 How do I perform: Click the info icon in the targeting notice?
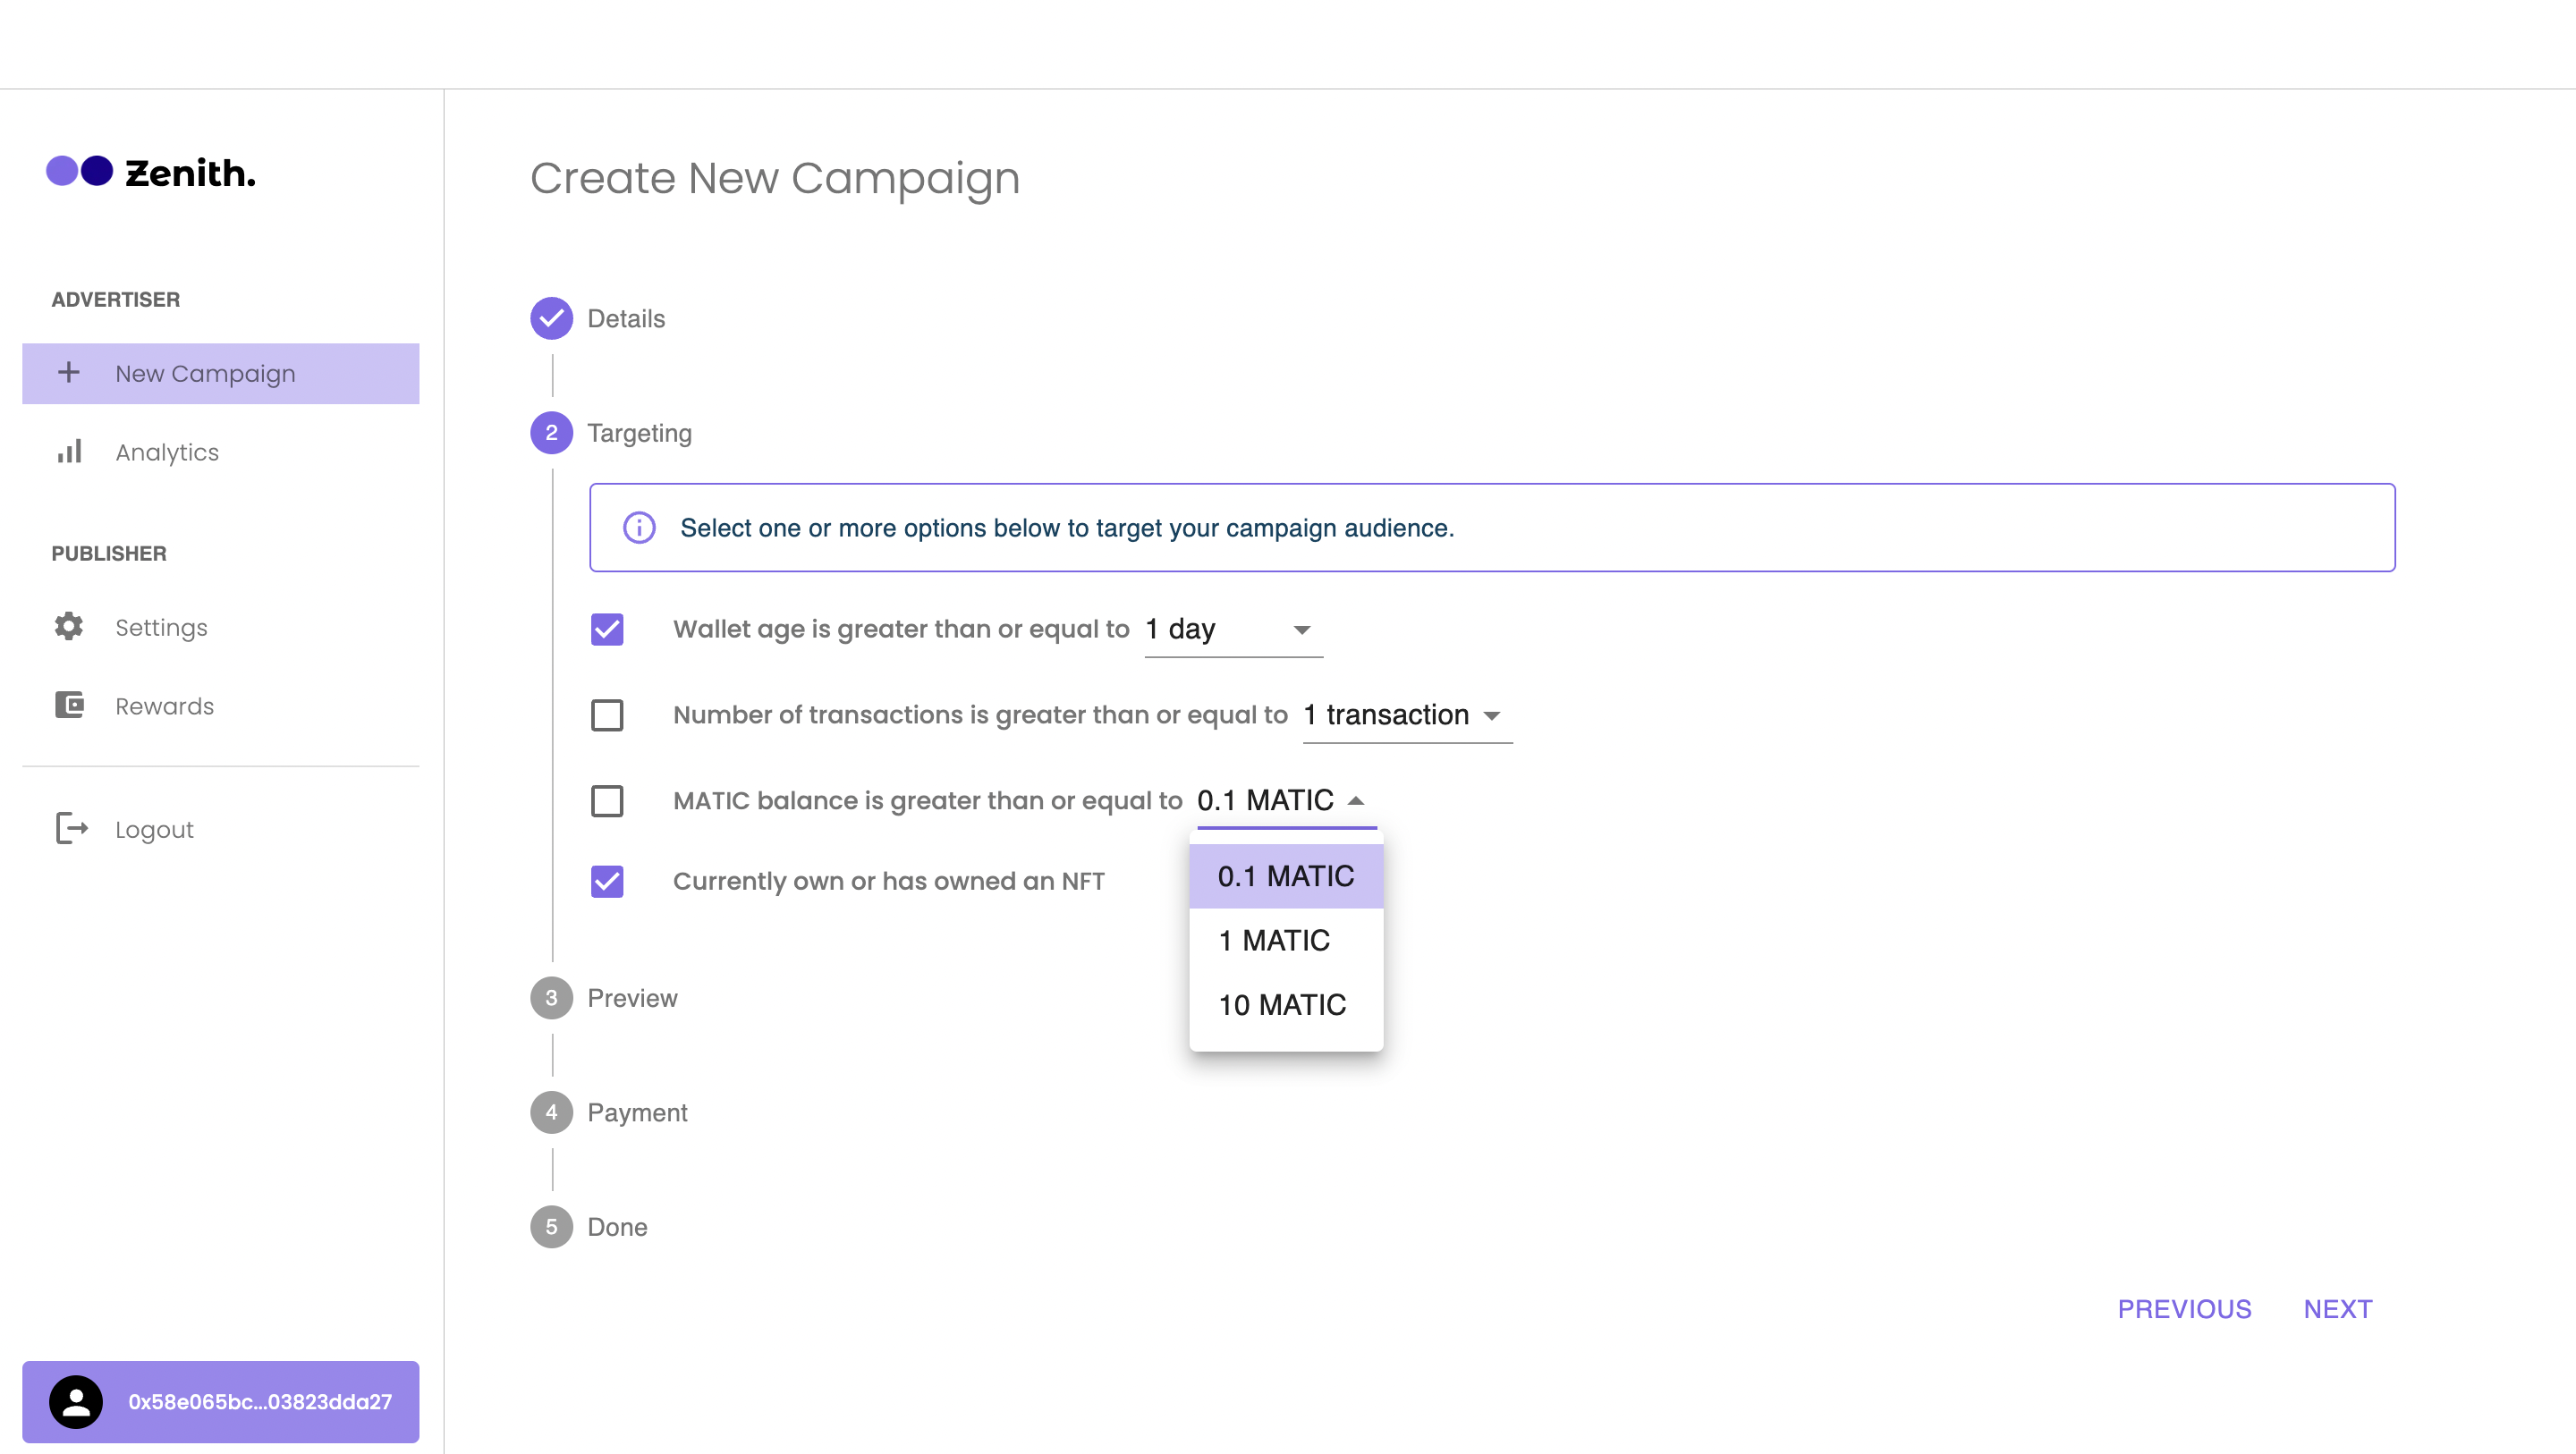(639, 527)
